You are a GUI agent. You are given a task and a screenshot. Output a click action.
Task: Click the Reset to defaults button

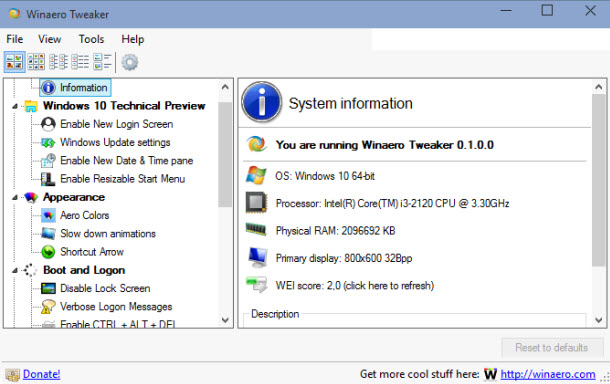(552, 347)
